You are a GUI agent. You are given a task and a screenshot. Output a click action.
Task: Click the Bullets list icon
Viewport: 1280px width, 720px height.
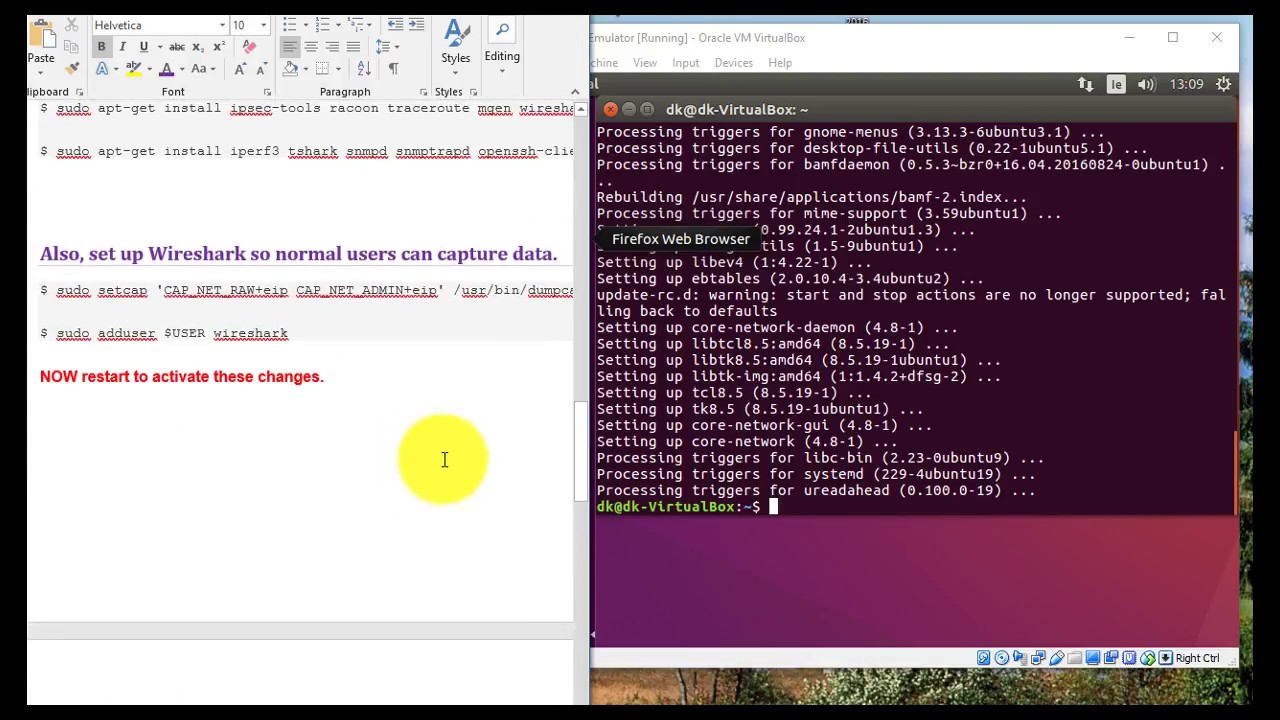pos(289,25)
